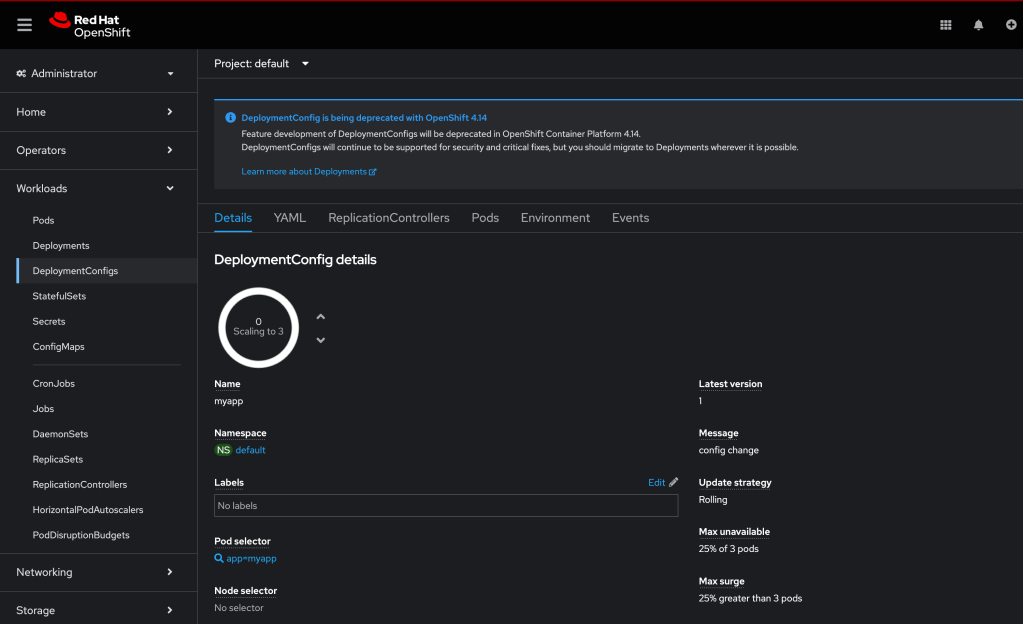
Task: Decrease pod count with down arrow
Action: 320,340
